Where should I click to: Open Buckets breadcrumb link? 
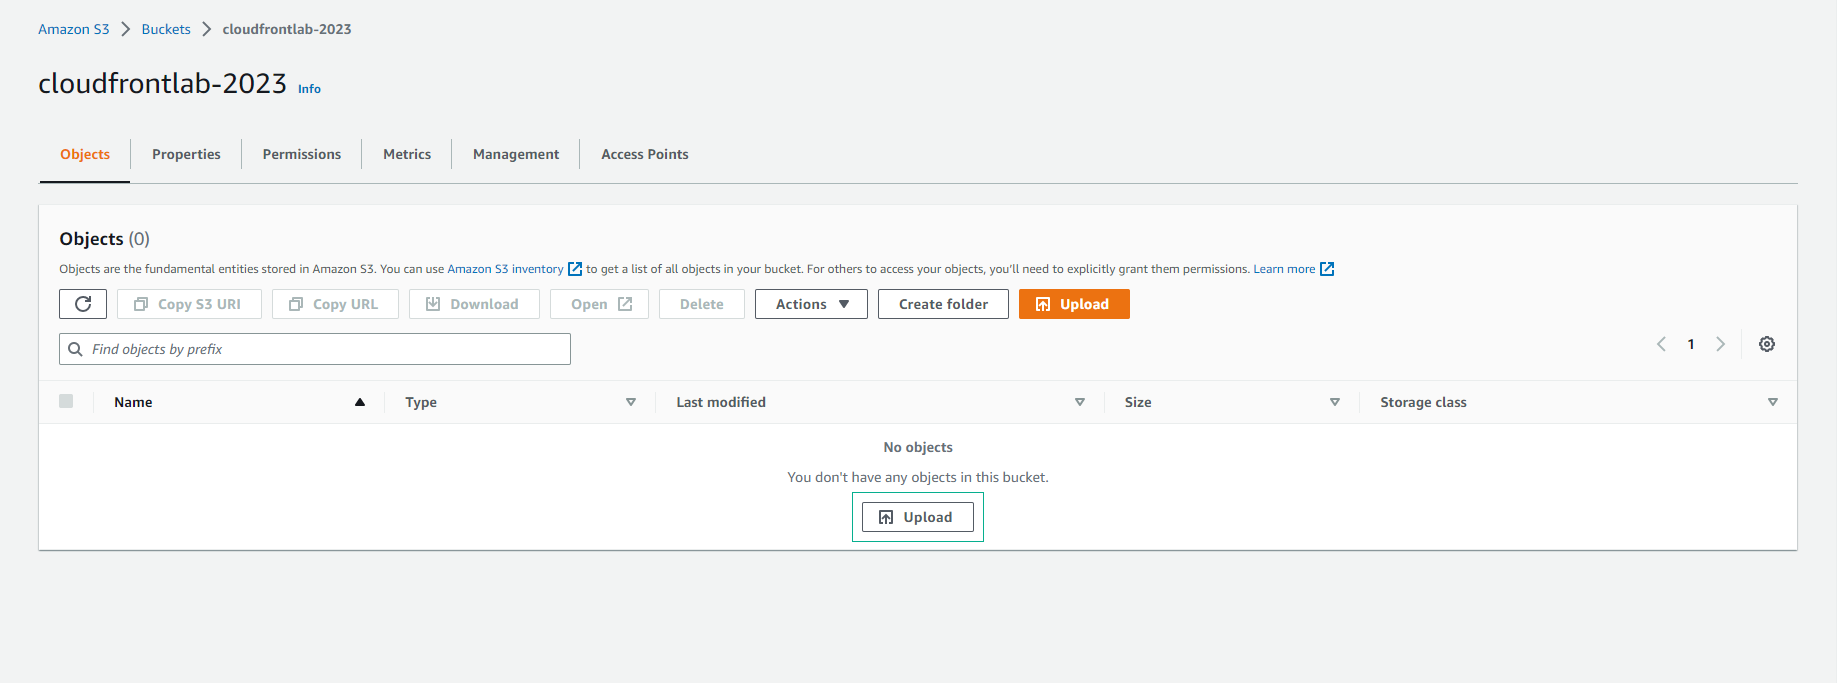(x=166, y=29)
